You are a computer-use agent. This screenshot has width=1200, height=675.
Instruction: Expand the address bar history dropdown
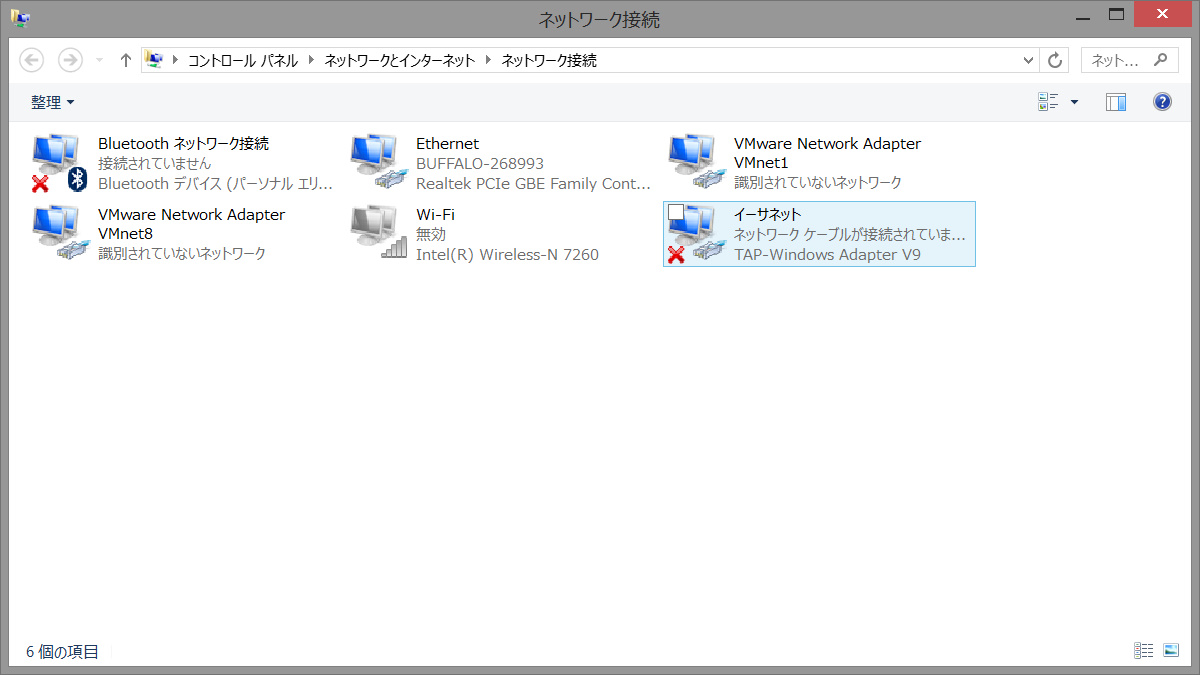point(1029,60)
